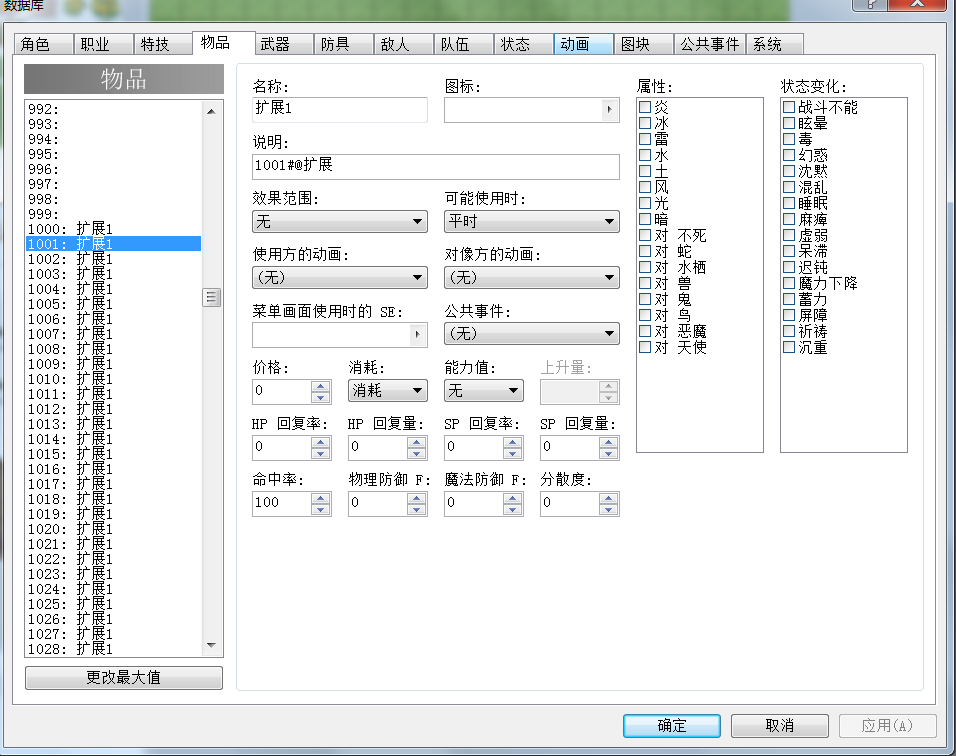Open the 图标 icon picker arrow
The height and width of the screenshot is (756, 956).
click(609, 110)
